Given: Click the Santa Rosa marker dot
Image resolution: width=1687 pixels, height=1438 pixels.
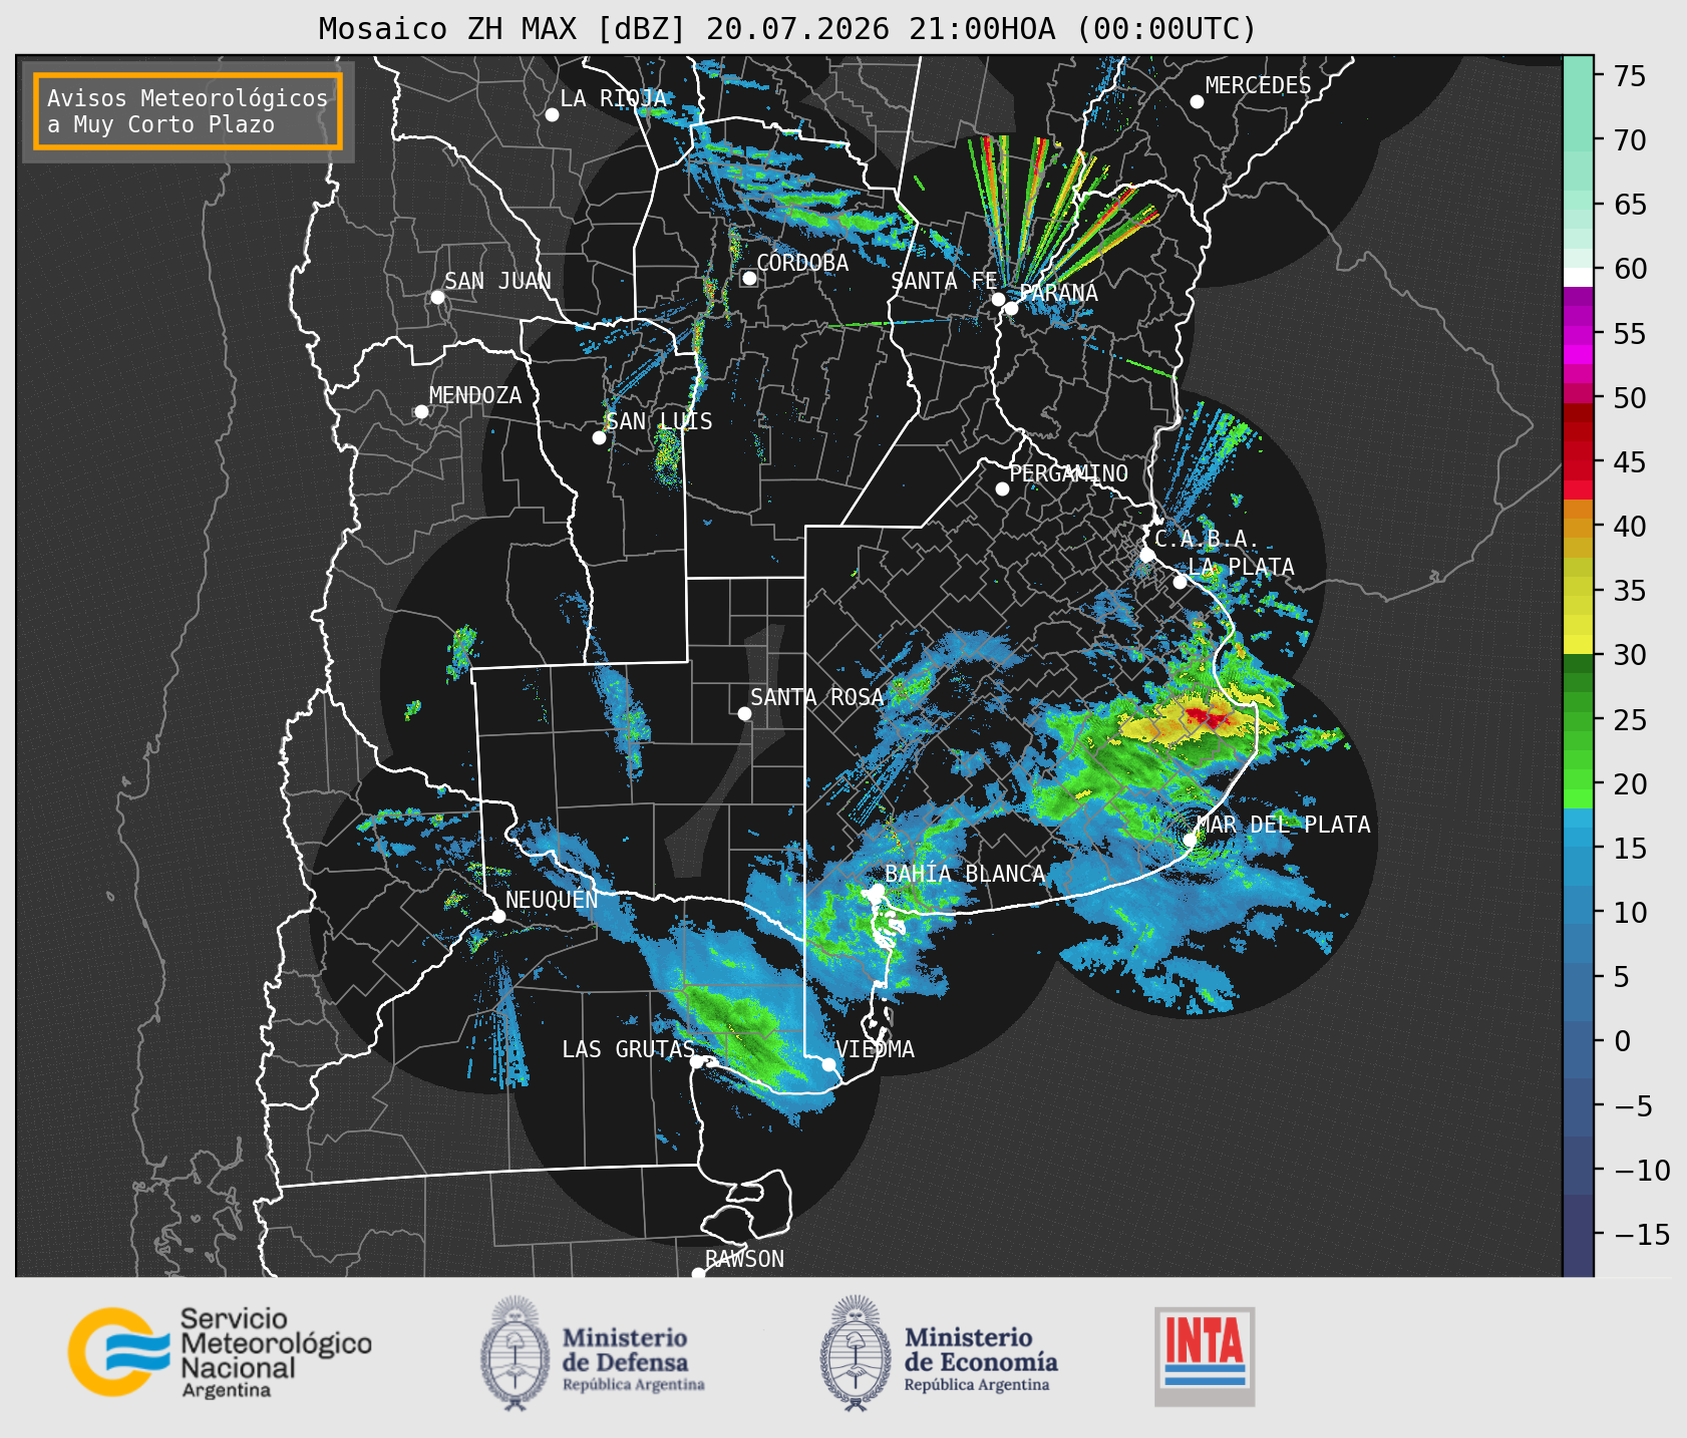Looking at the screenshot, I should [x=744, y=713].
